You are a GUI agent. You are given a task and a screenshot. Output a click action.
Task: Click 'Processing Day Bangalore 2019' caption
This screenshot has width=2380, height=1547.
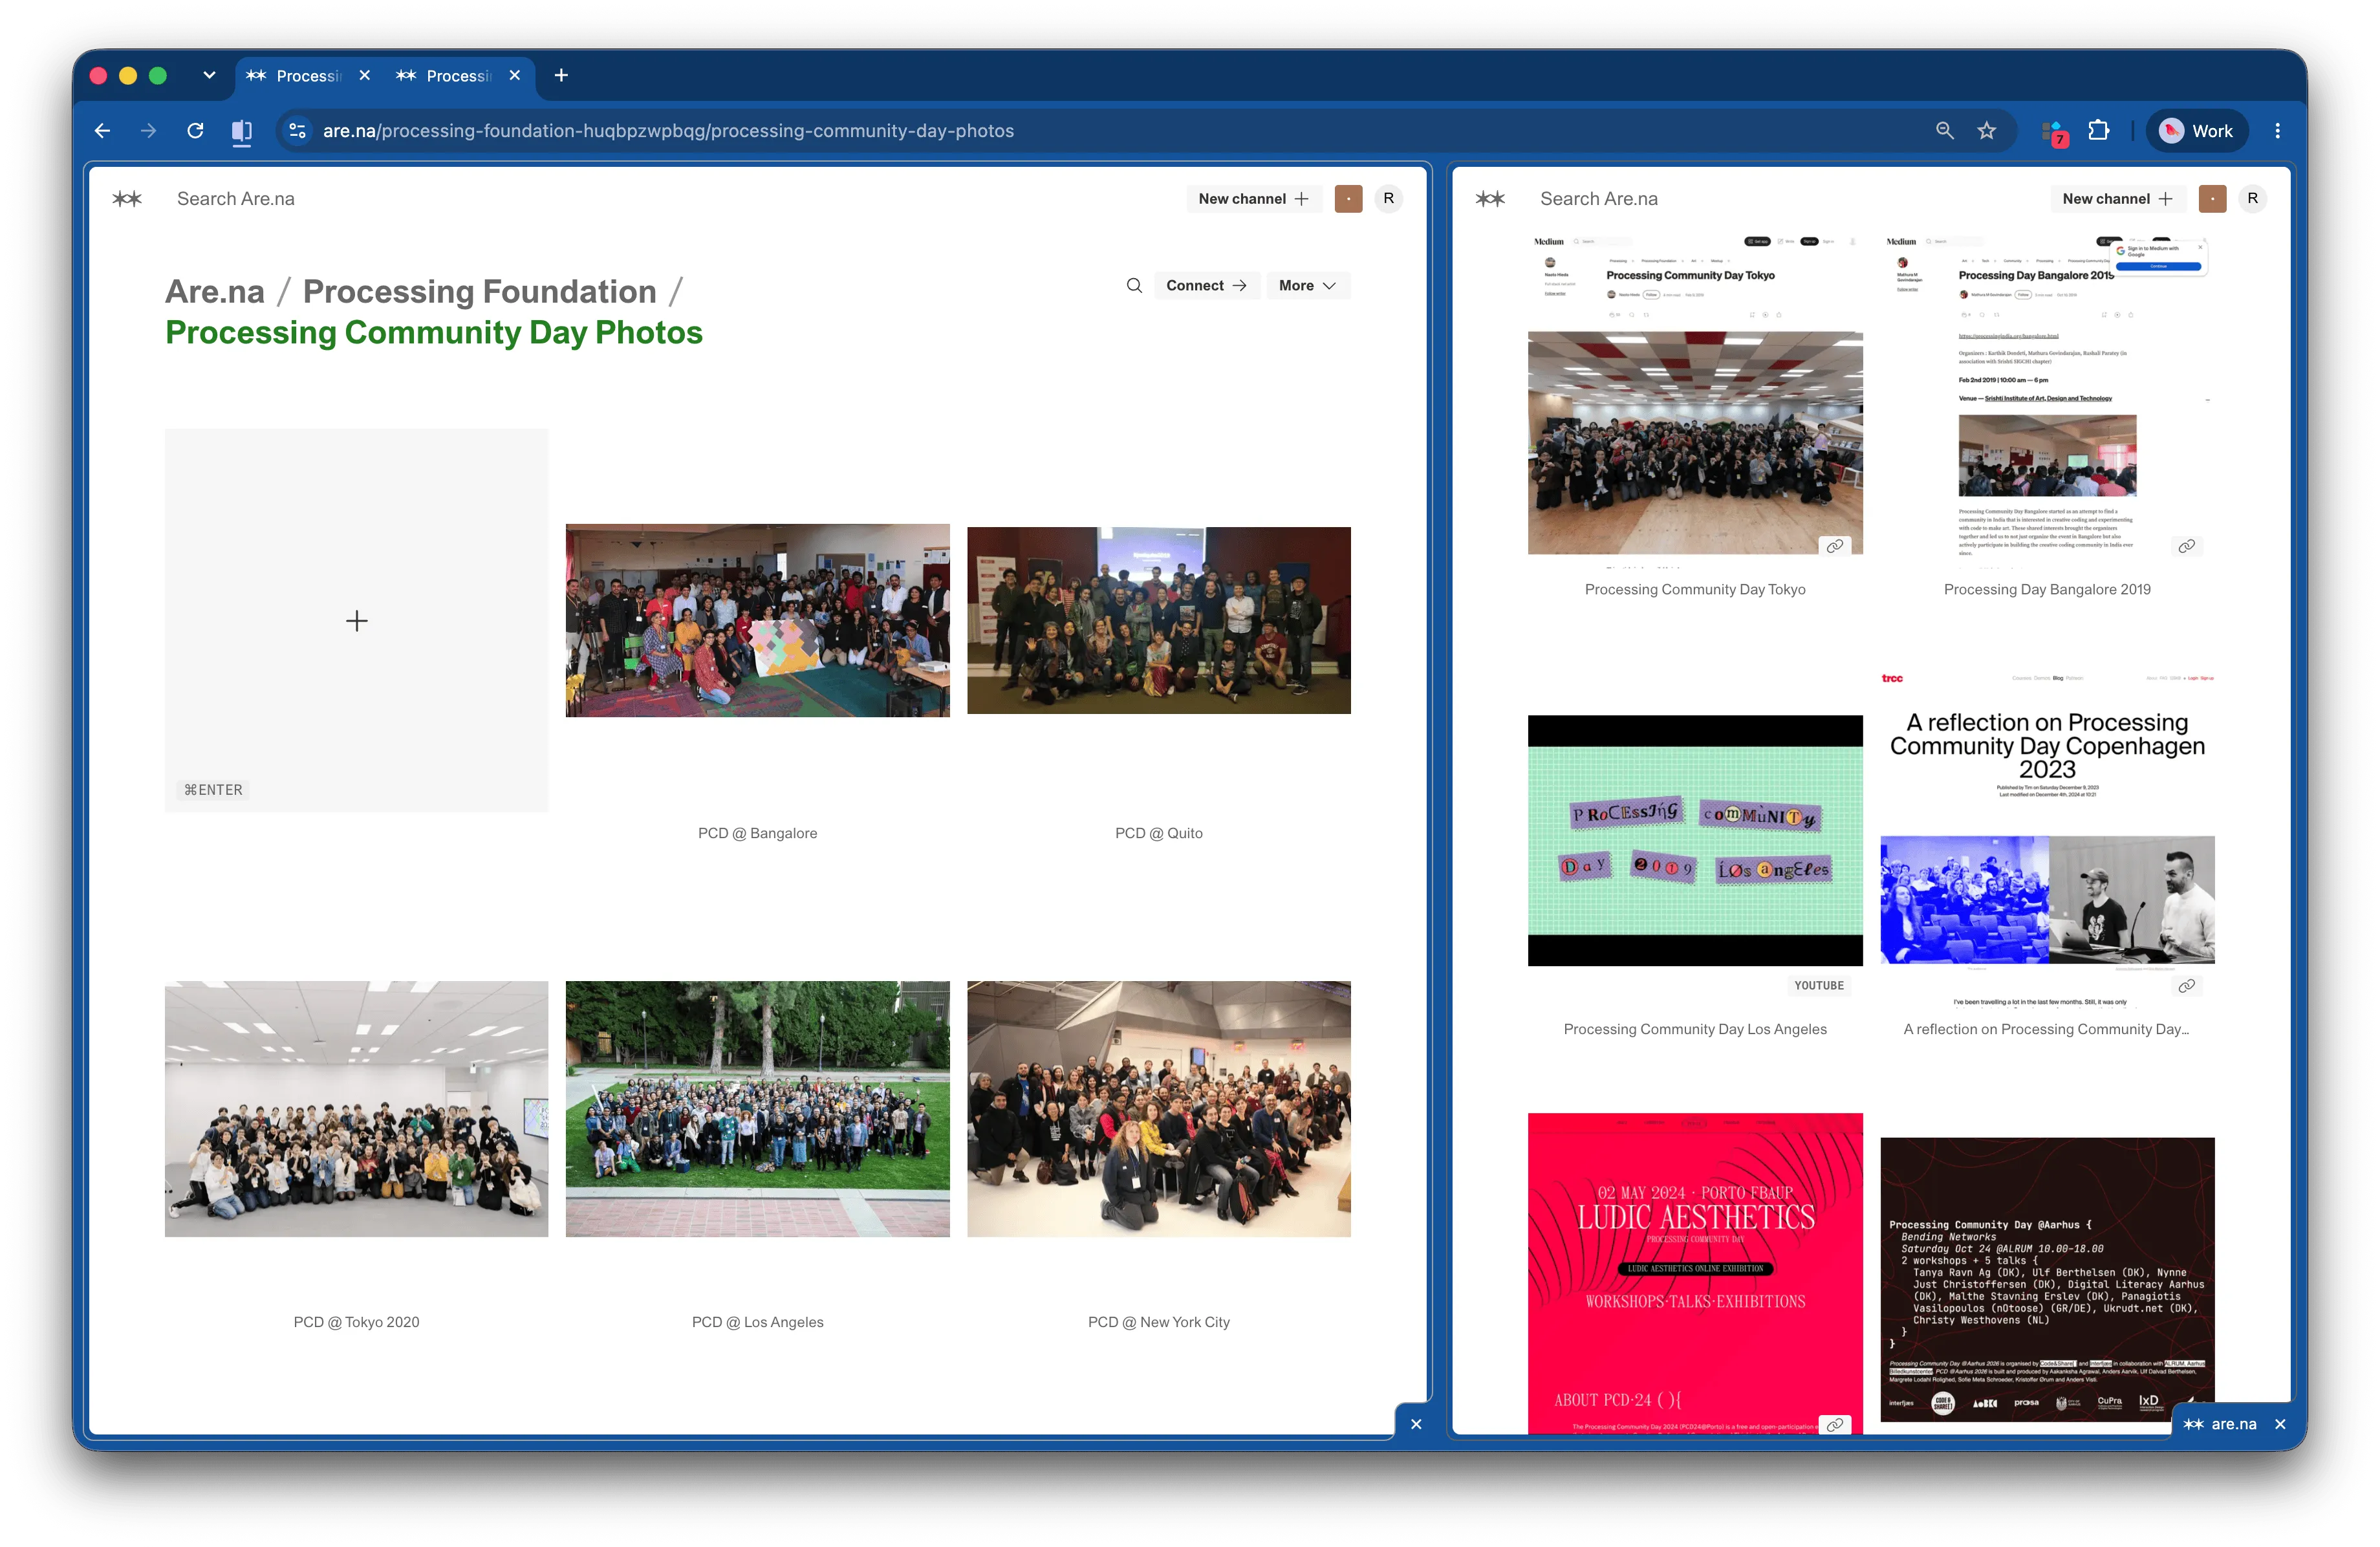pos(2047,590)
